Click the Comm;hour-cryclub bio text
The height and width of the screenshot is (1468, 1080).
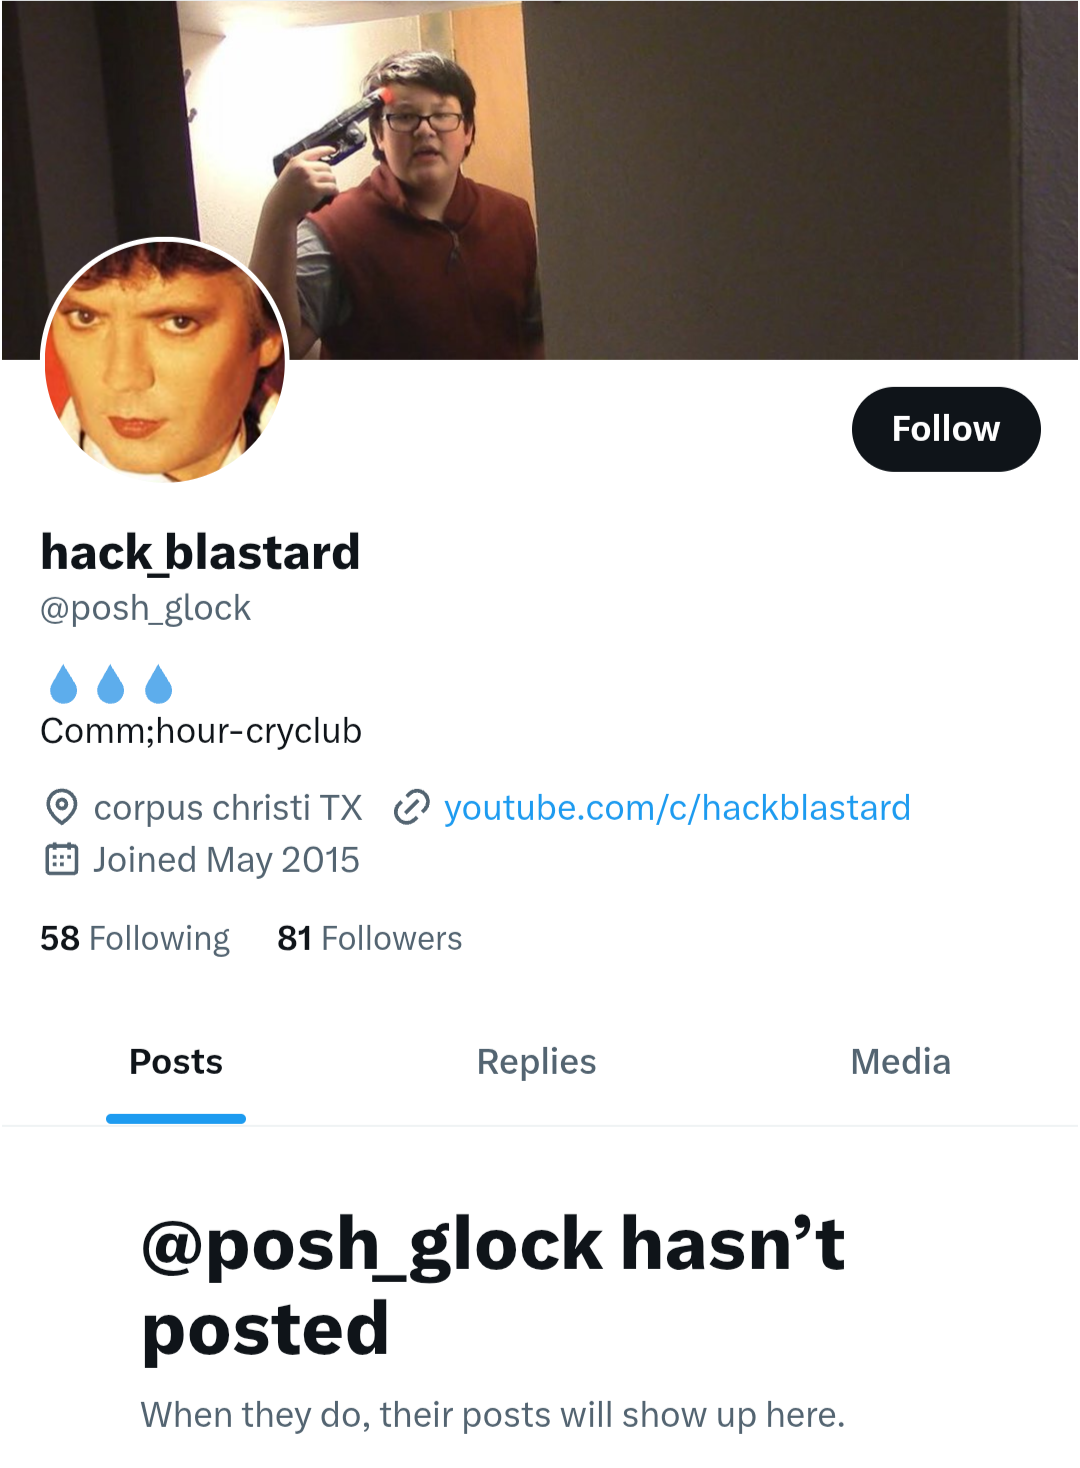point(201,731)
